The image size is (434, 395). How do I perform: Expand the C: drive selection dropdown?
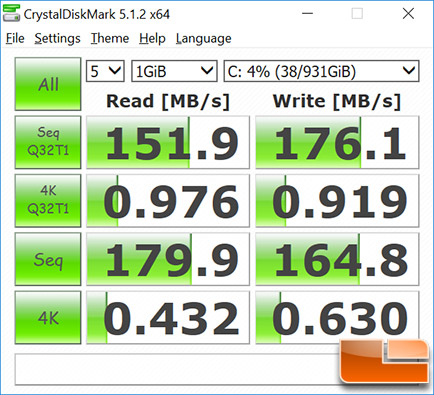click(x=321, y=71)
